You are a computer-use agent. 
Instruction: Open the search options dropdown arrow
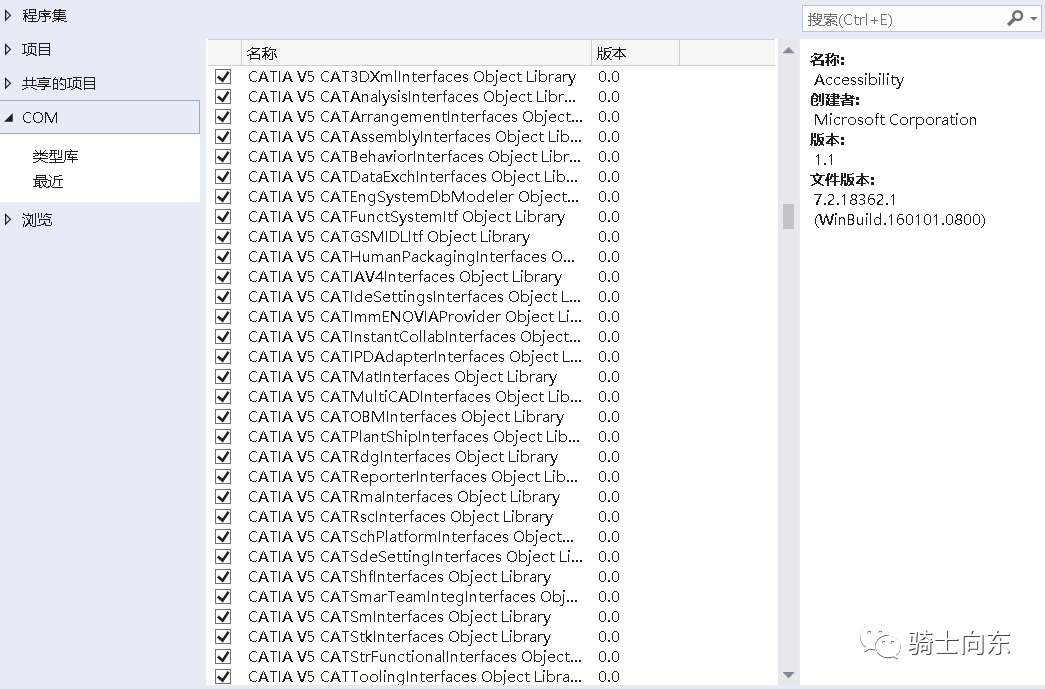click(1034, 19)
